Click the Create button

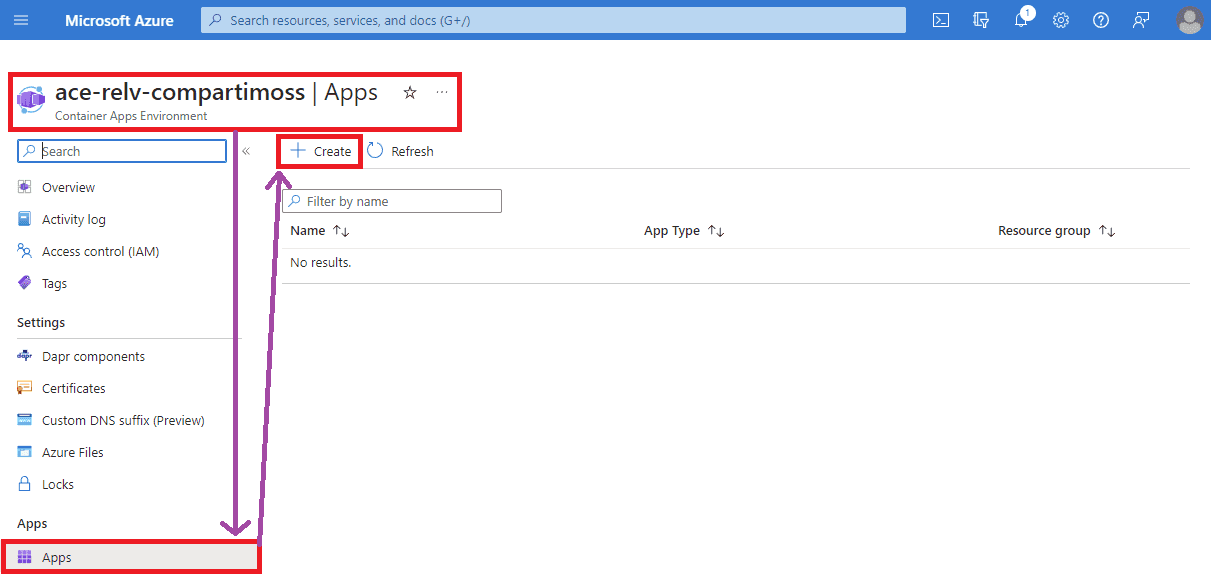(320, 151)
